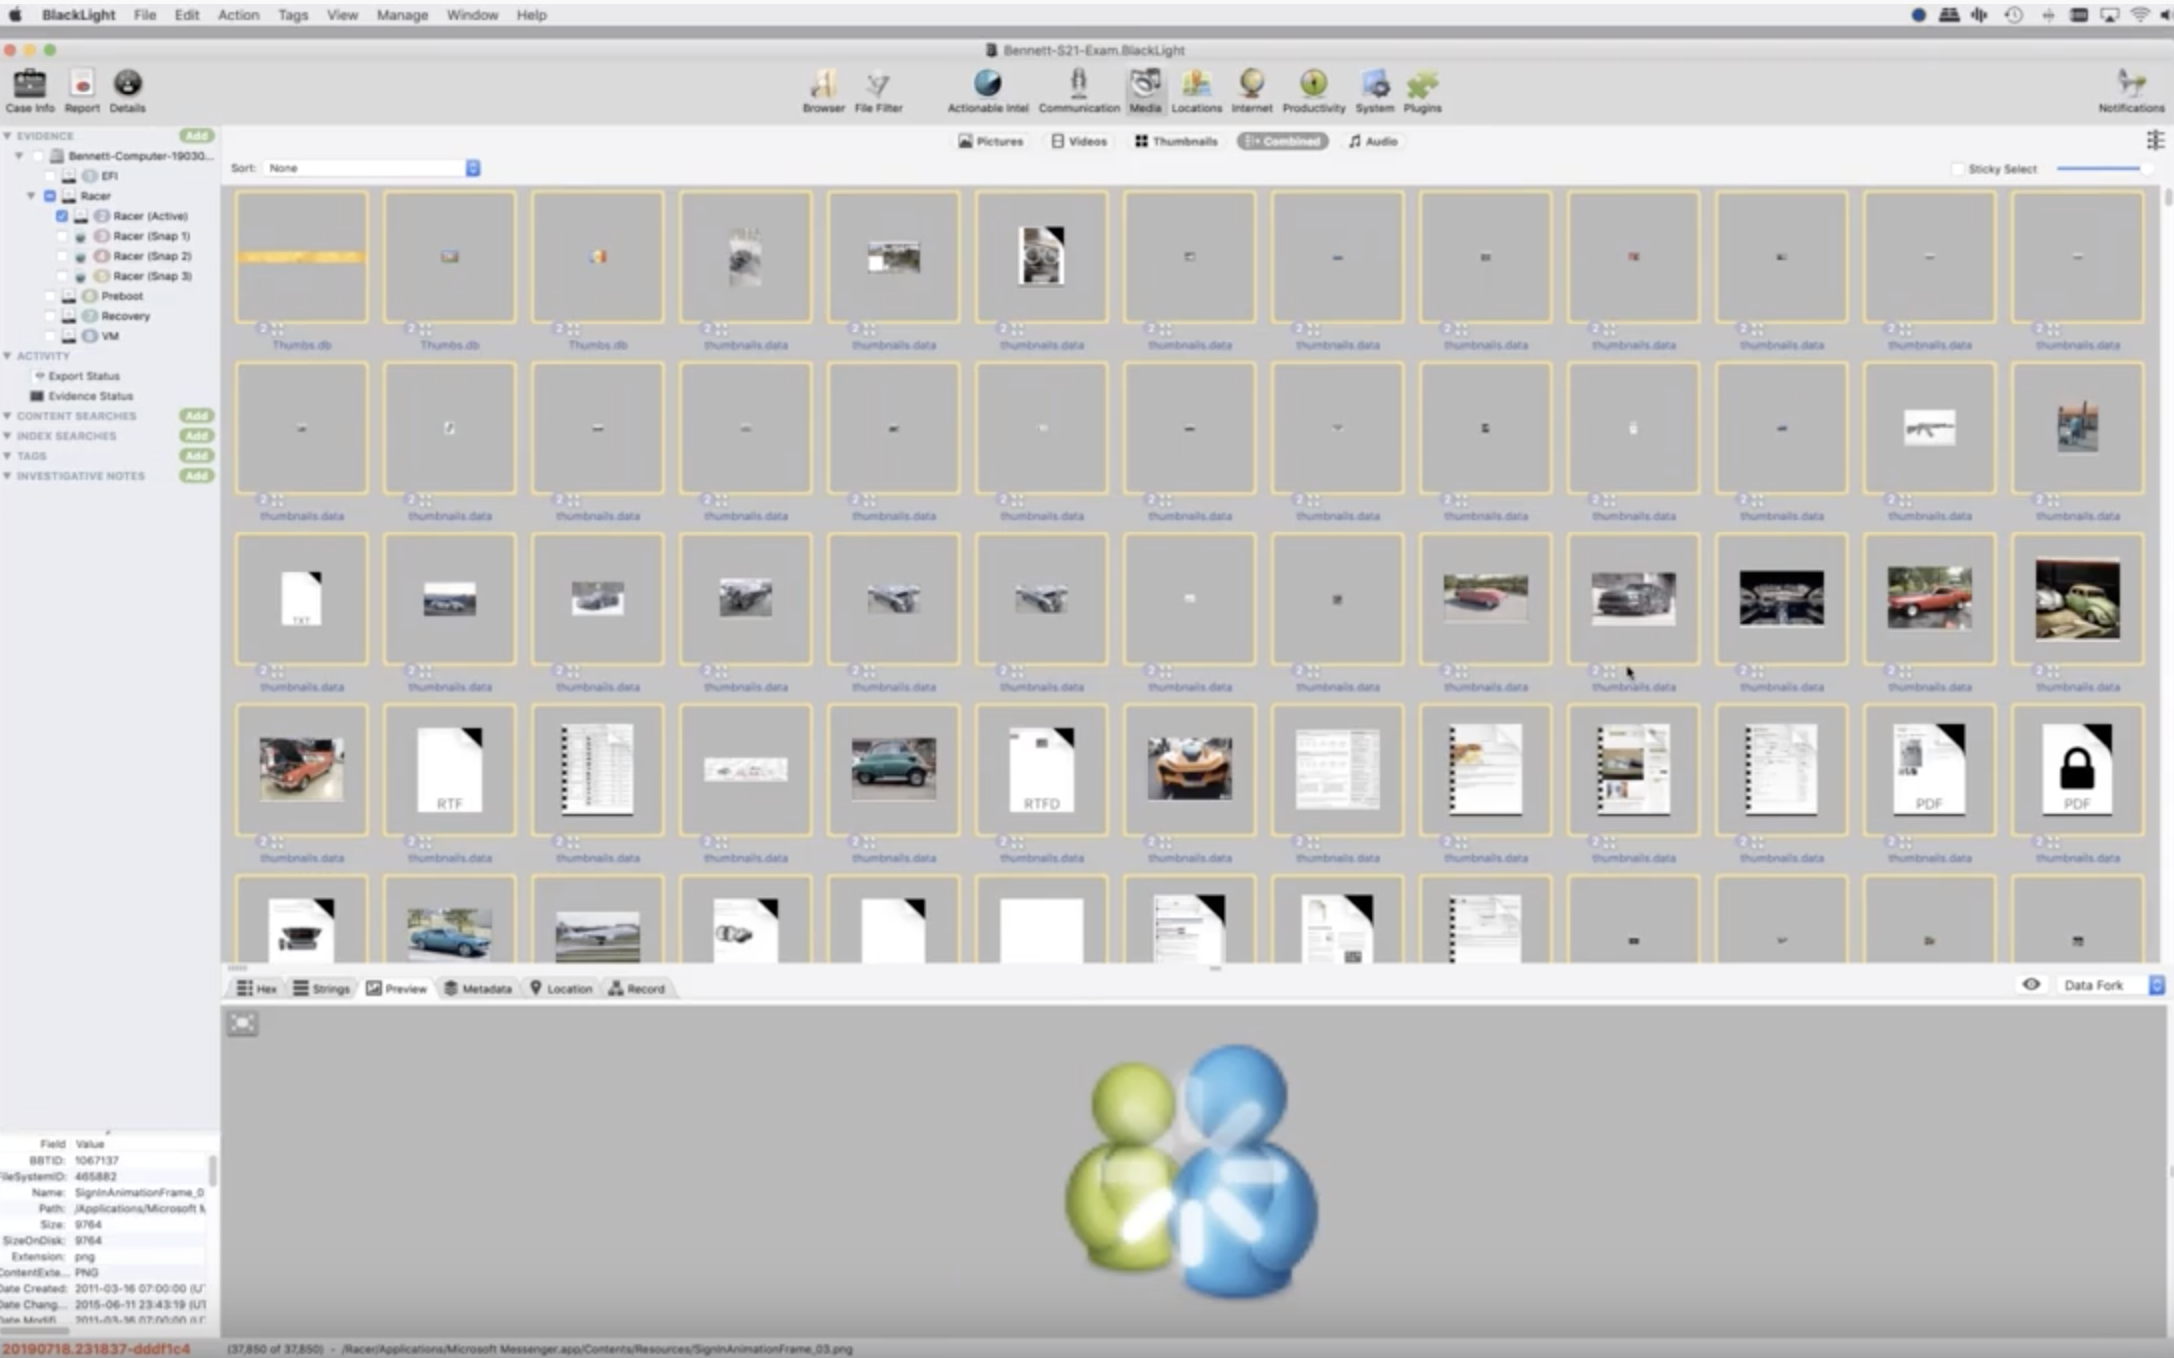Show only Videos

[x=1079, y=141]
